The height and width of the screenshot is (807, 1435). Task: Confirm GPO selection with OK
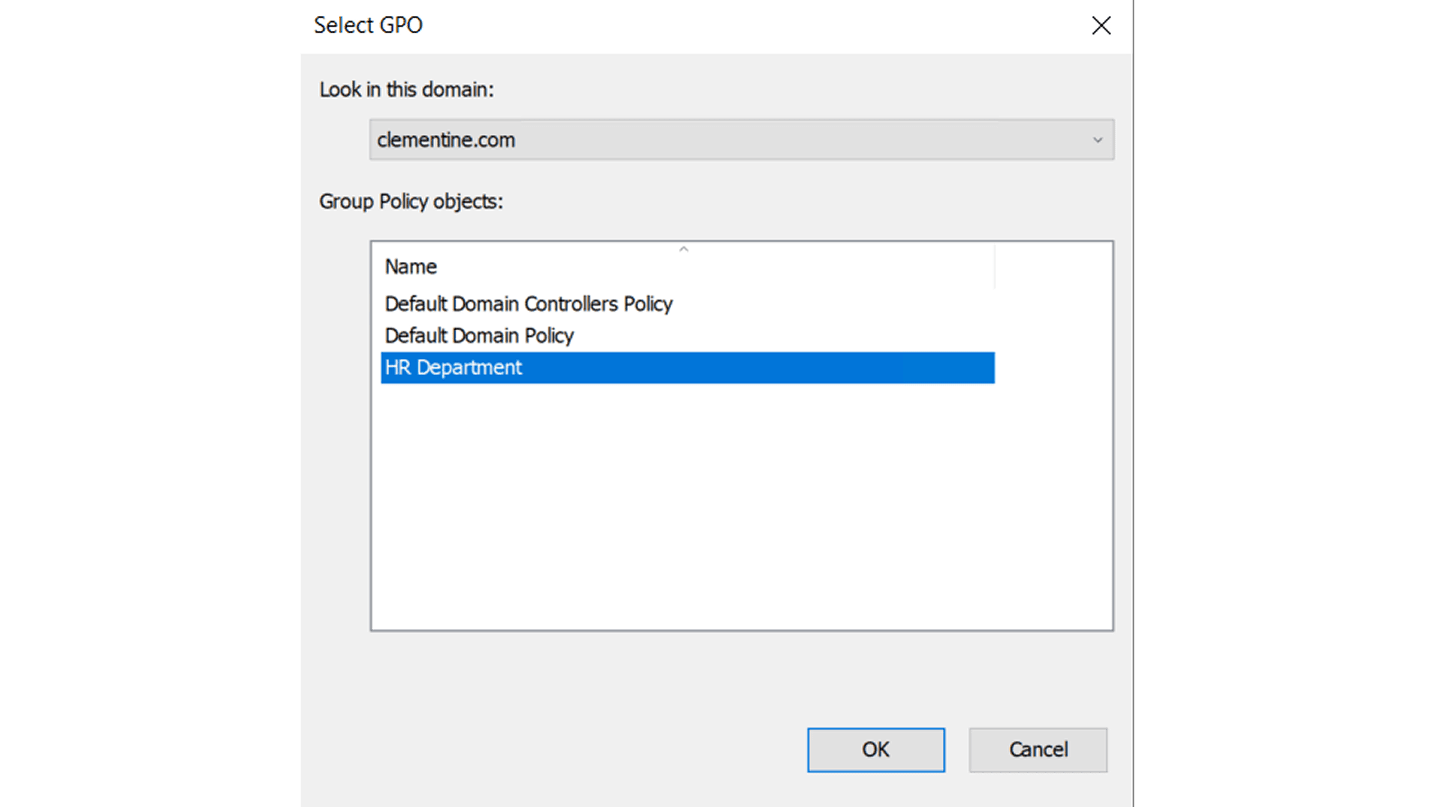click(875, 749)
